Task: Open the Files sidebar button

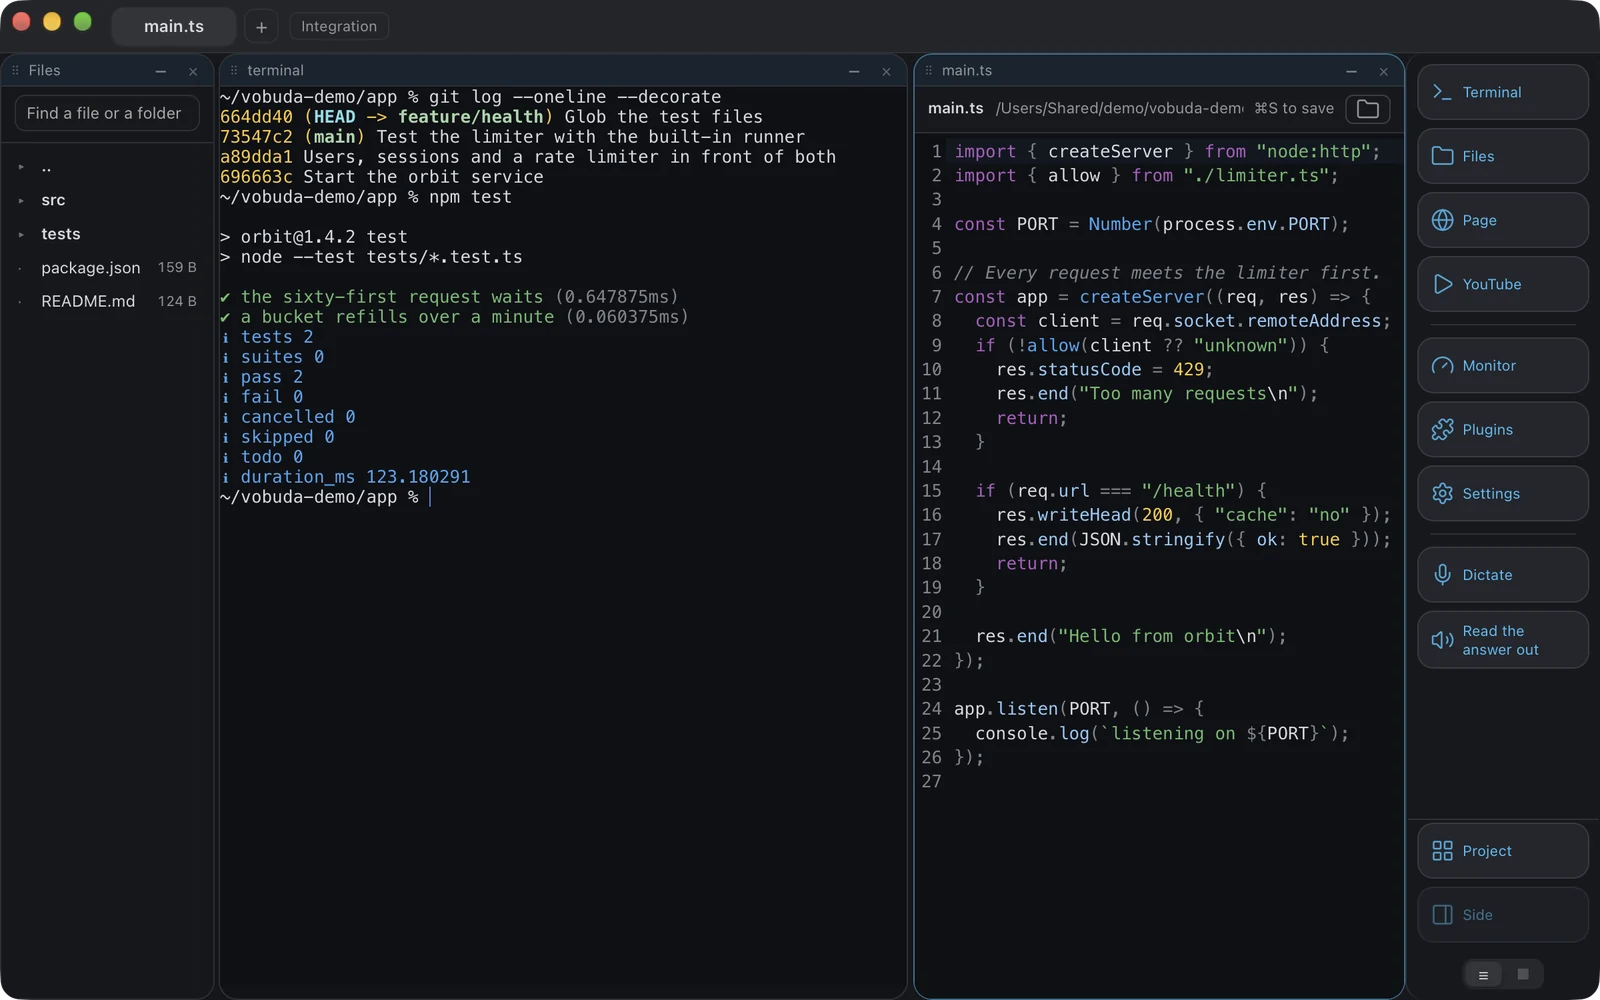Action: (x=1502, y=156)
